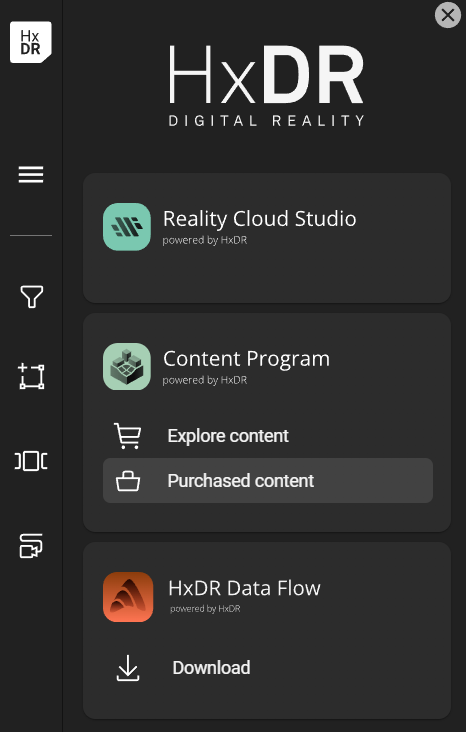Activate the add selection area tool

[31, 376]
